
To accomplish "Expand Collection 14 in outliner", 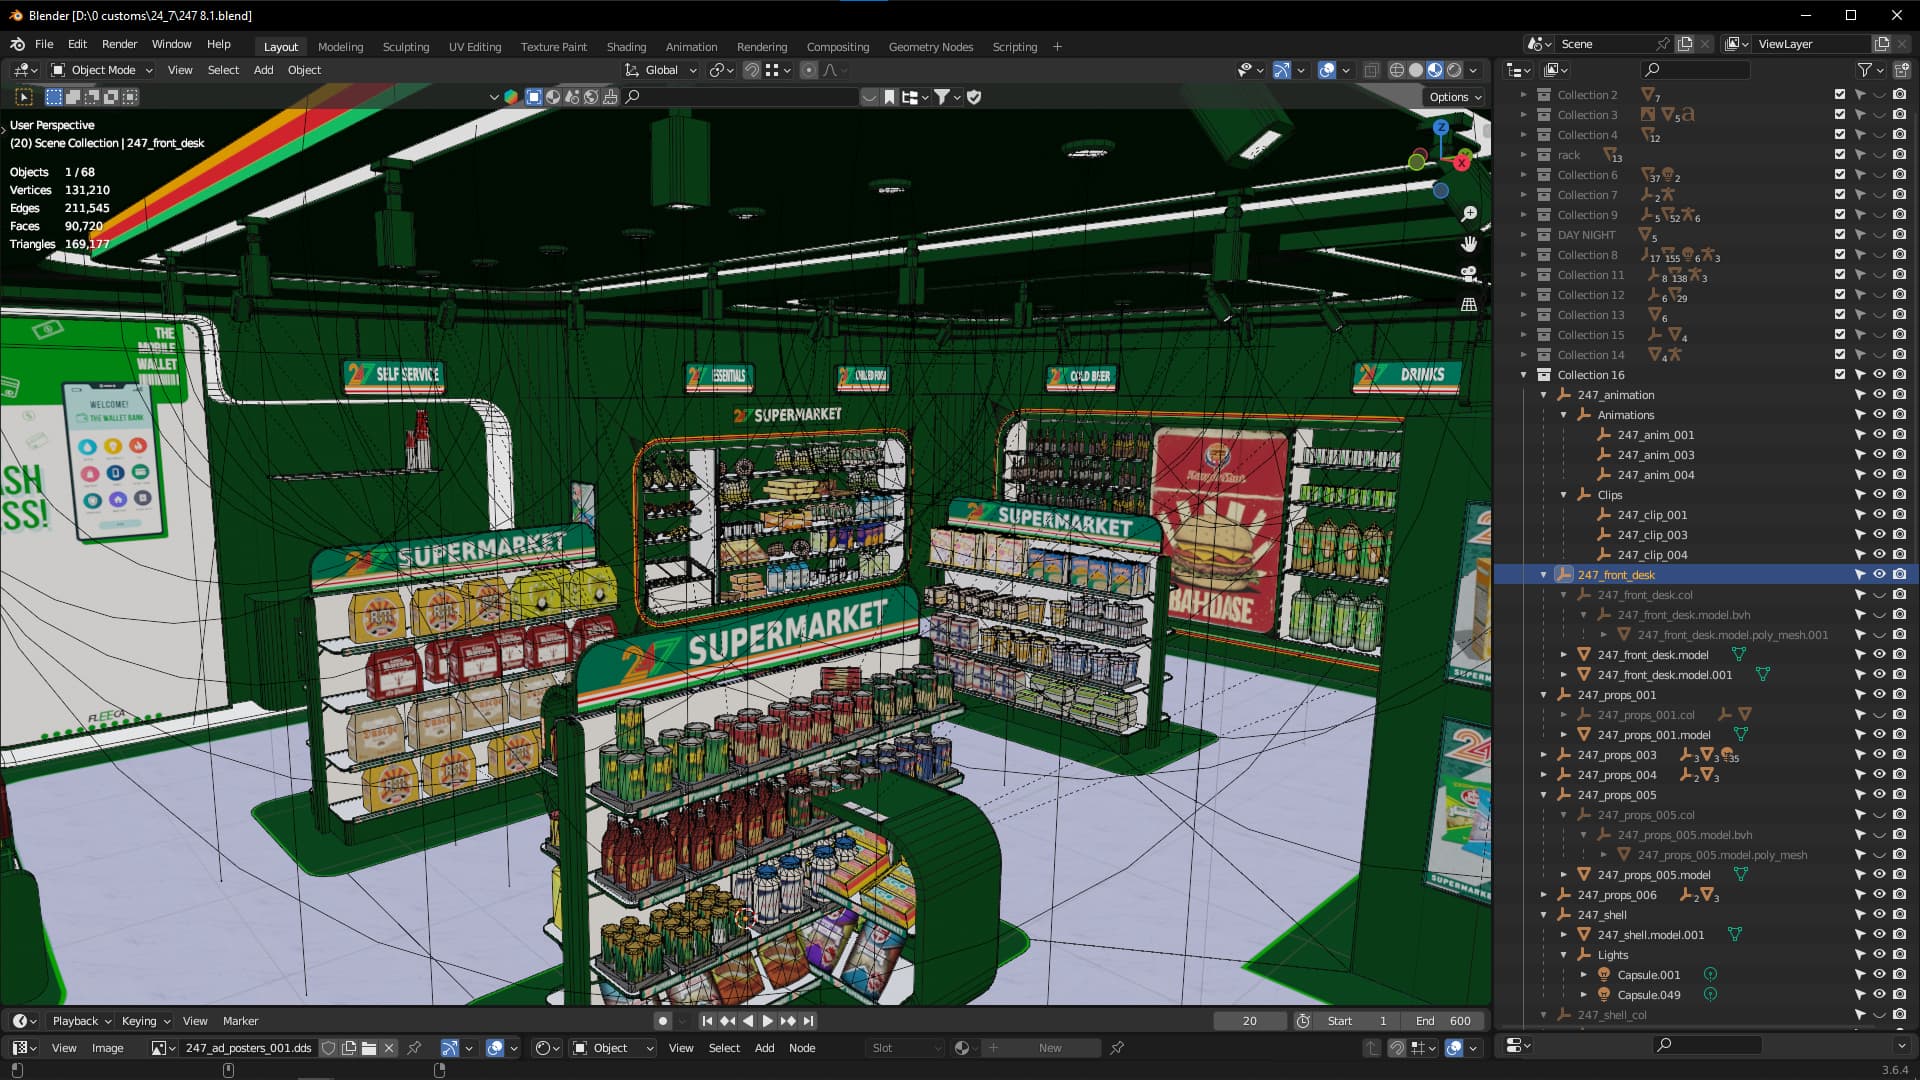I will [1523, 354].
